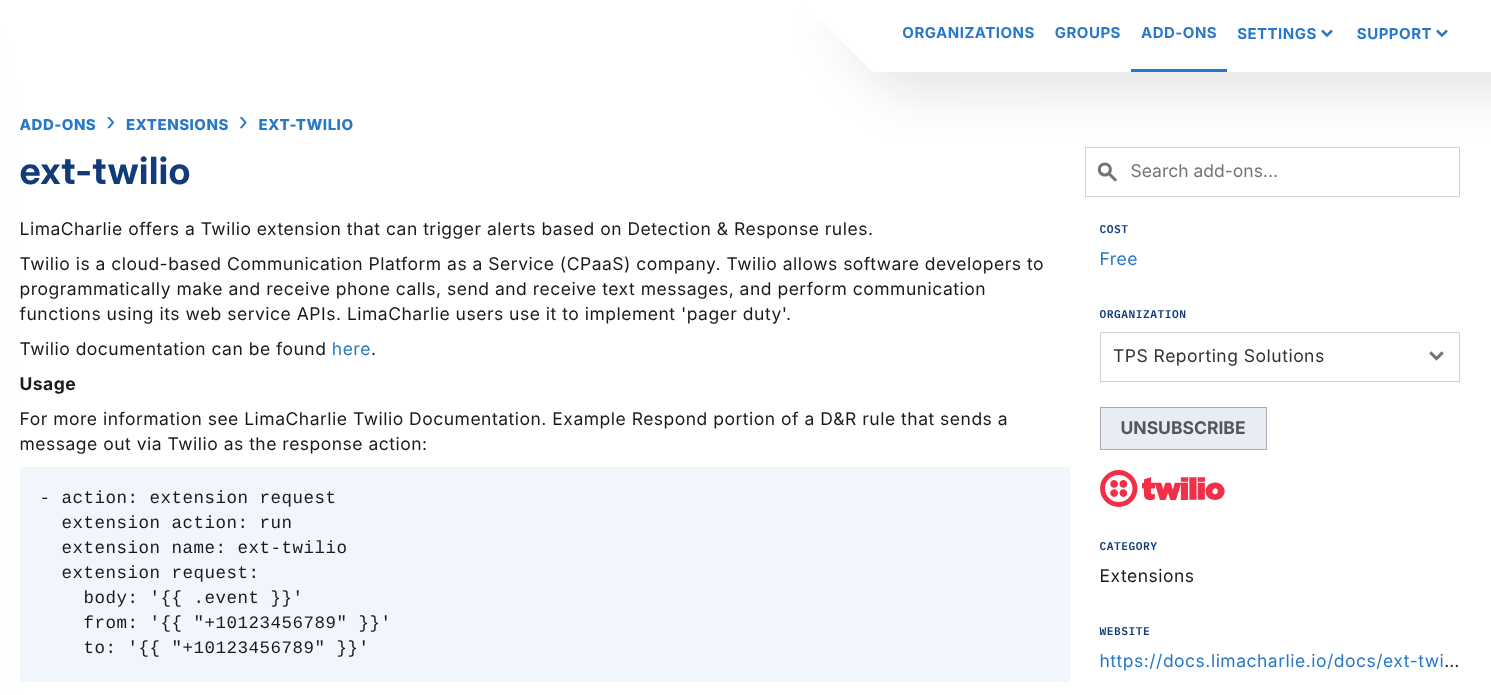Follow the 'here' Twilio documentation link
The image size is (1491, 695).
click(351, 349)
